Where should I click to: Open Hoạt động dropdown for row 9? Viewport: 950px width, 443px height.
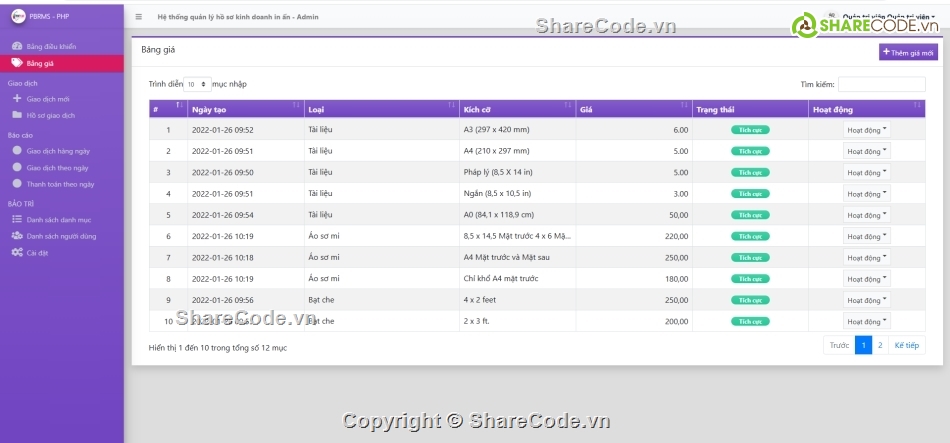(866, 300)
